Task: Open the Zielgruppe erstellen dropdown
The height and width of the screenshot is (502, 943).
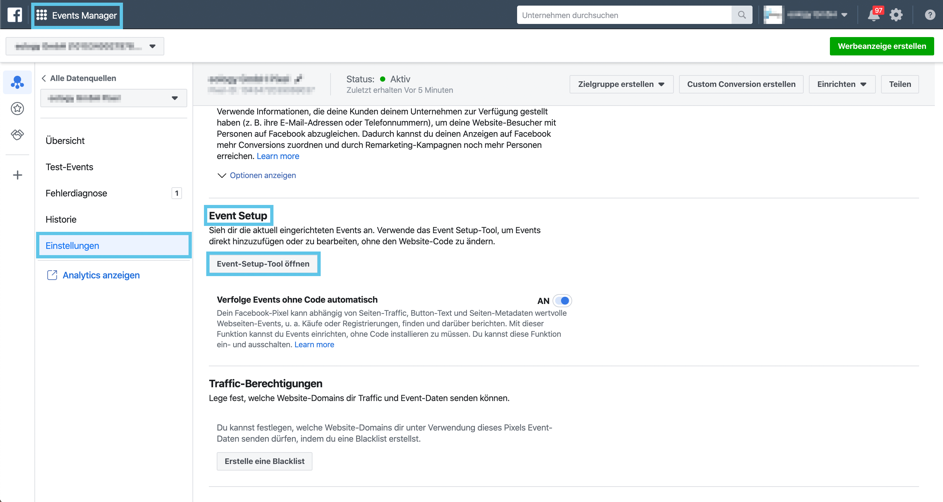Action: point(621,84)
